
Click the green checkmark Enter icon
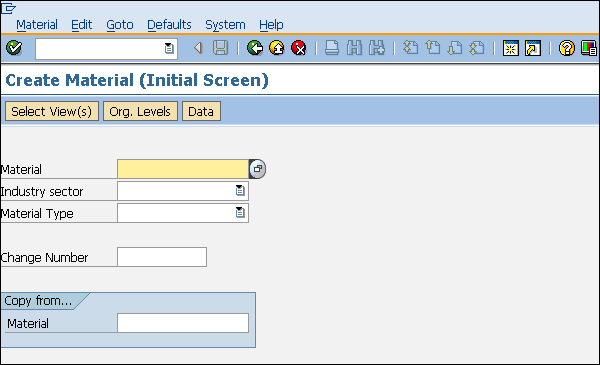click(x=14, y=48)
